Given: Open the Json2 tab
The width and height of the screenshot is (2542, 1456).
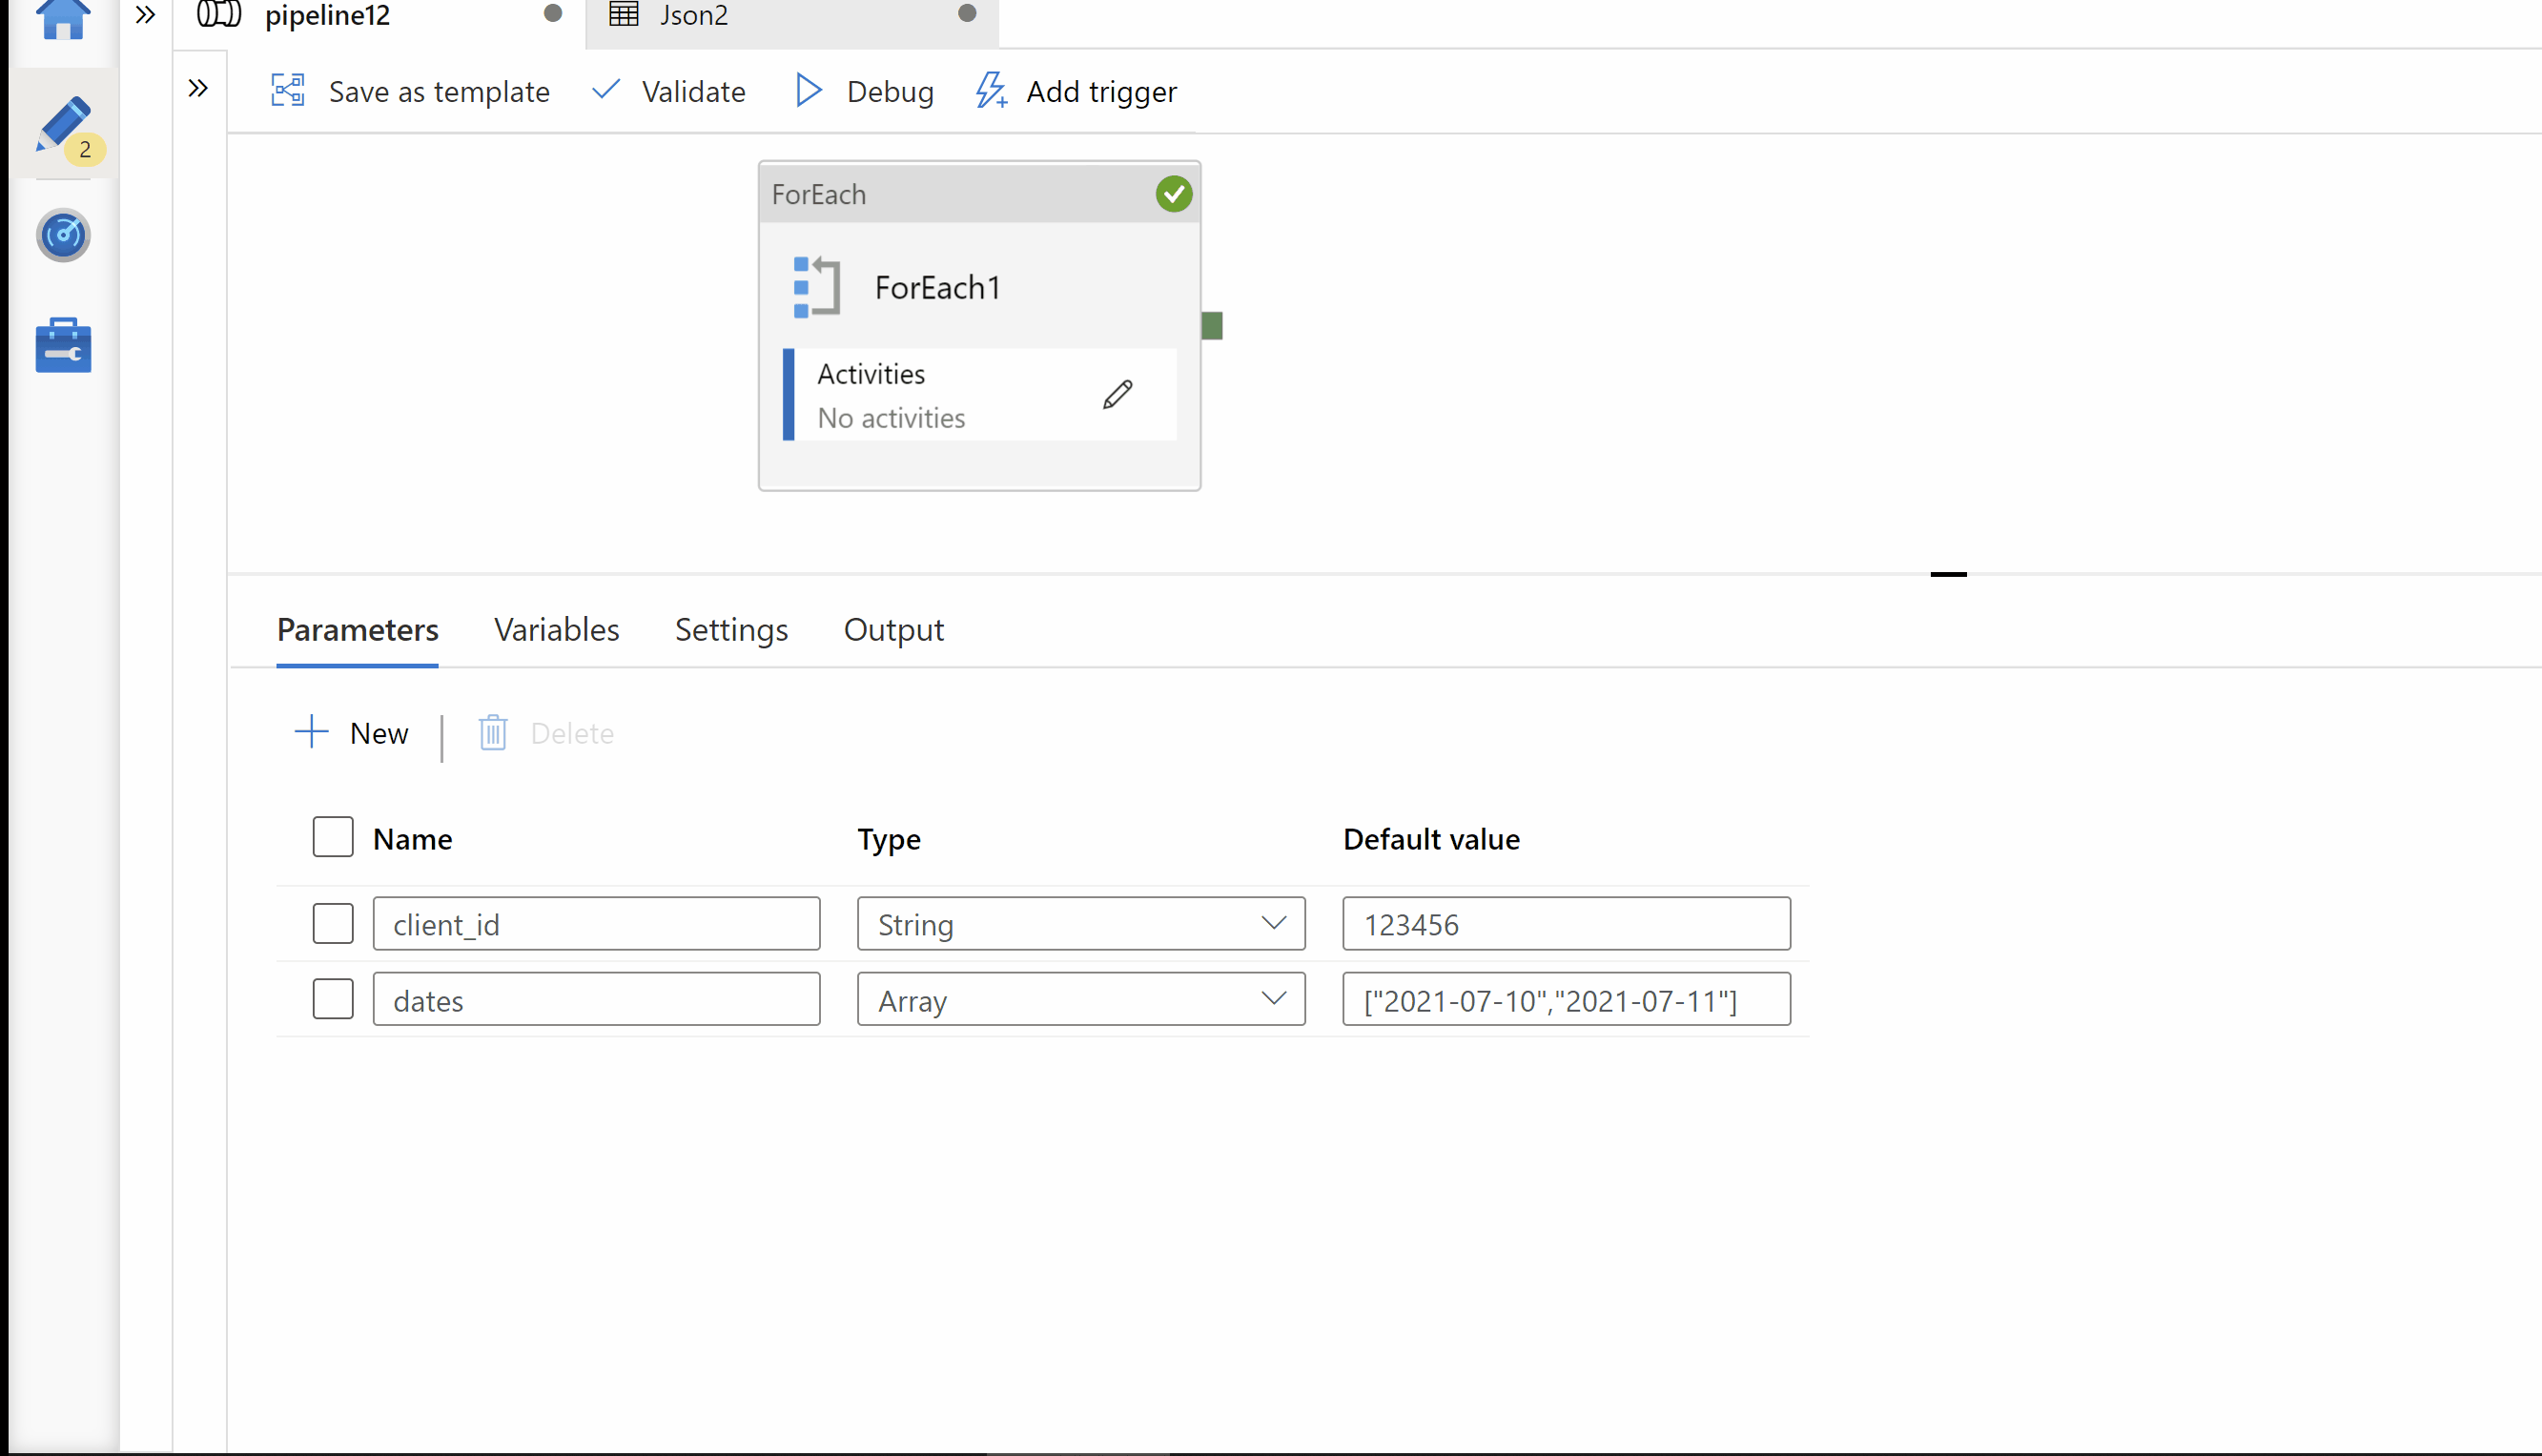Looking at the screenshot, I should 694,16.
